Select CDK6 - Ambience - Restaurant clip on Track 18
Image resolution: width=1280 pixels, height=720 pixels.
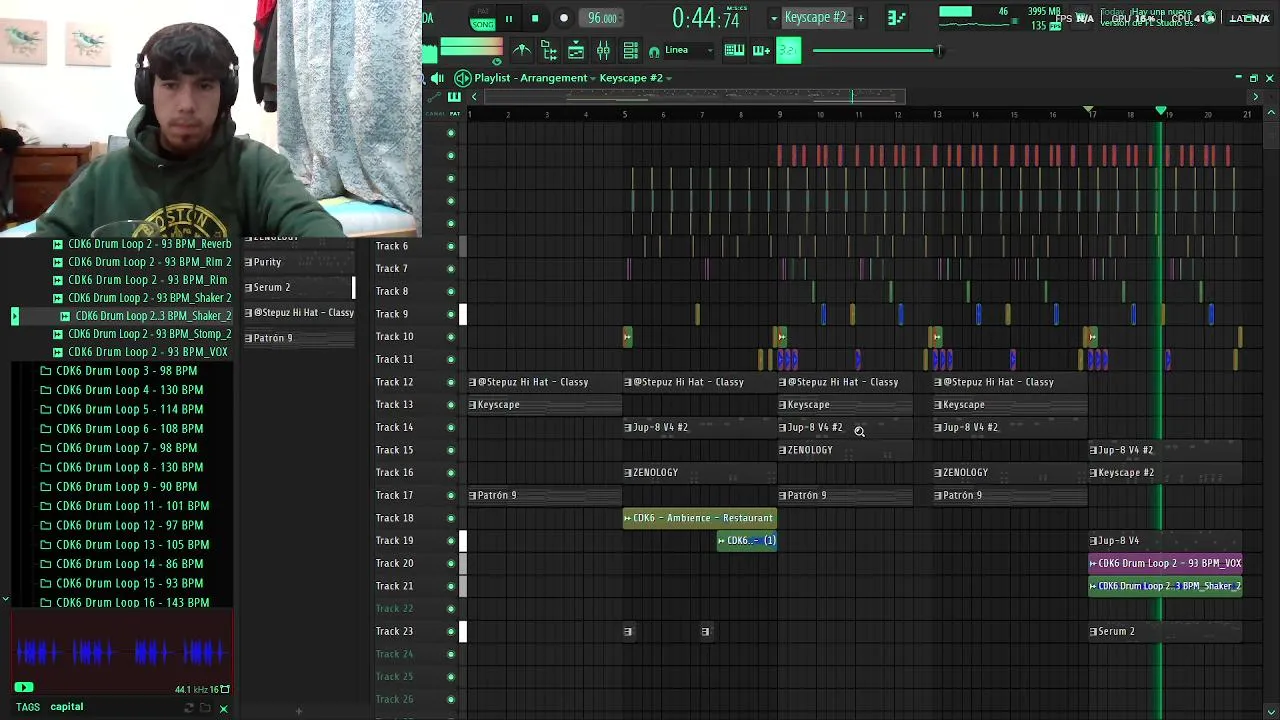700,518
